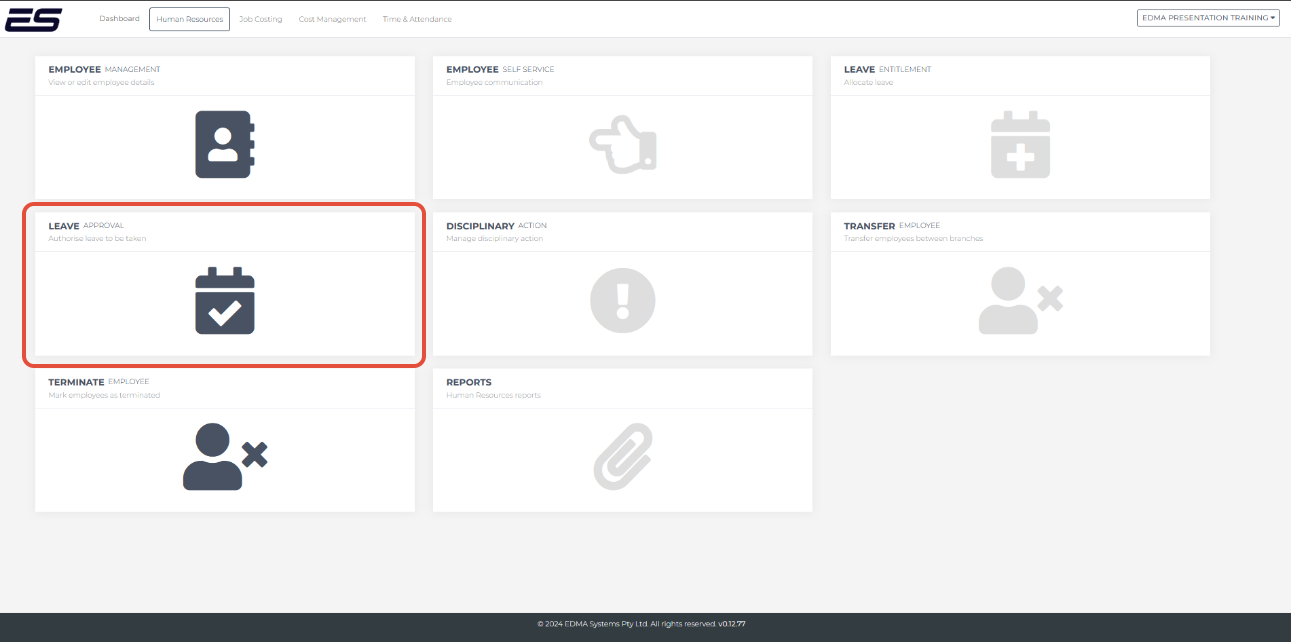
Task: Click the LEAVE APPROVAL card title
Action: click(86, 226)
